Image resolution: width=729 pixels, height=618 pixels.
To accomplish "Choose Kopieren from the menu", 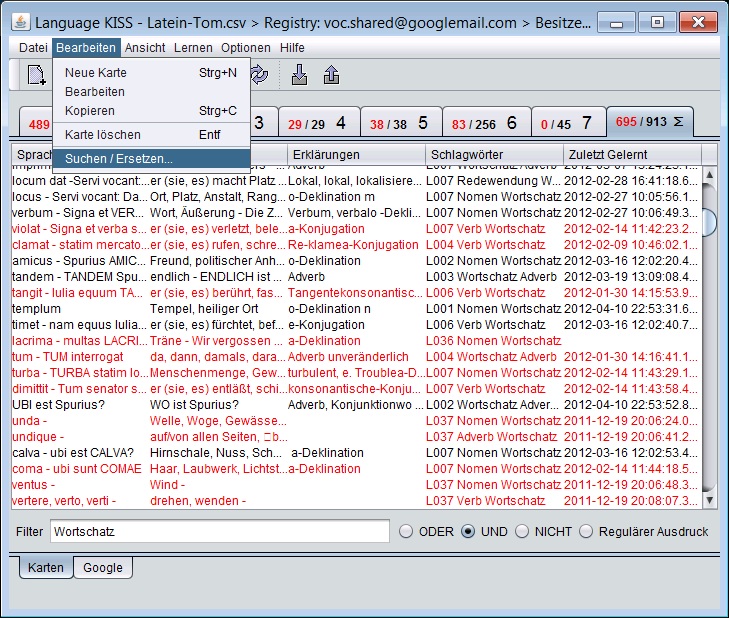I will coord(152,111).
